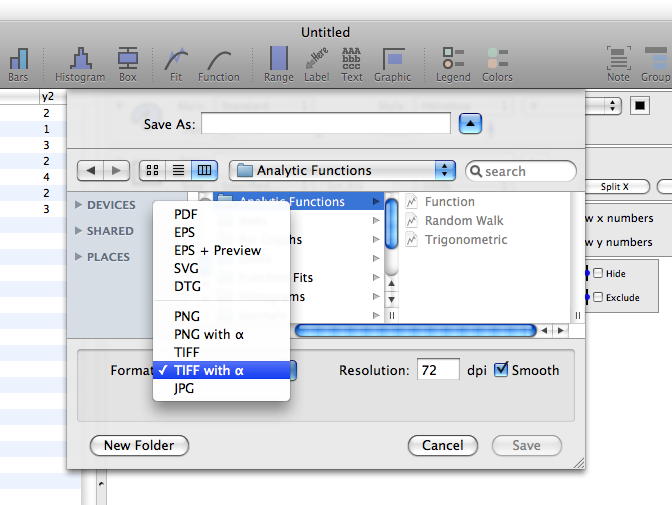Select the Box plot tool

128,60
